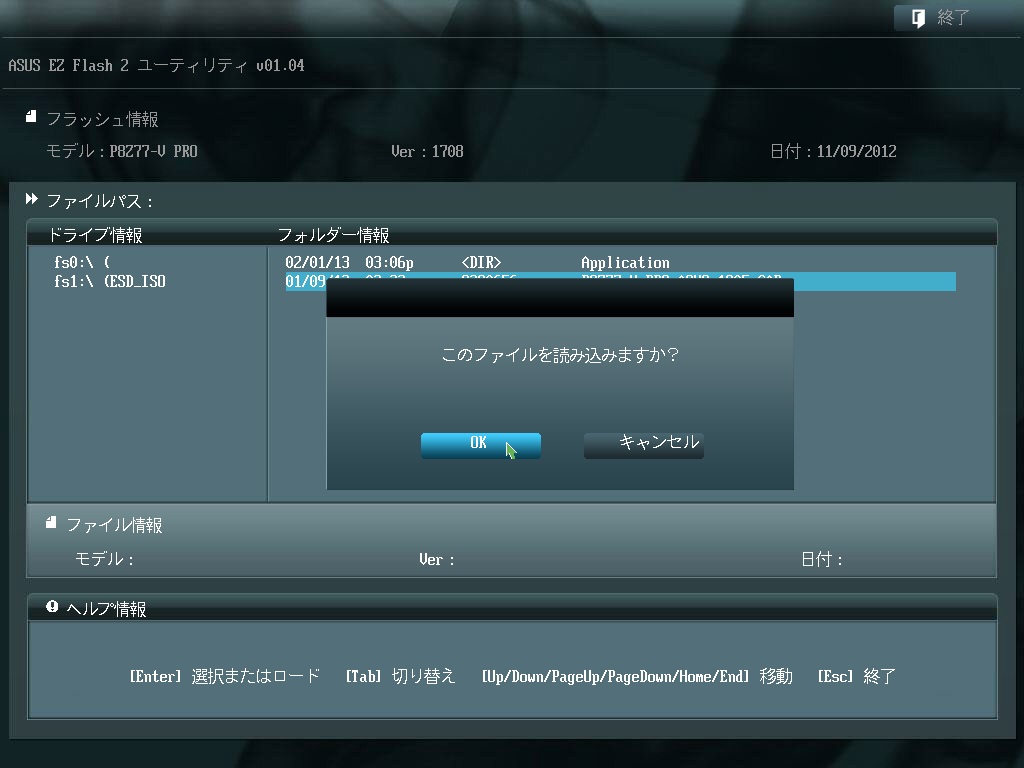This screenshot has height=768, width=1024.
Task: Click the モデル : P8Z77-V PRO label
Action: pos(120,151)
